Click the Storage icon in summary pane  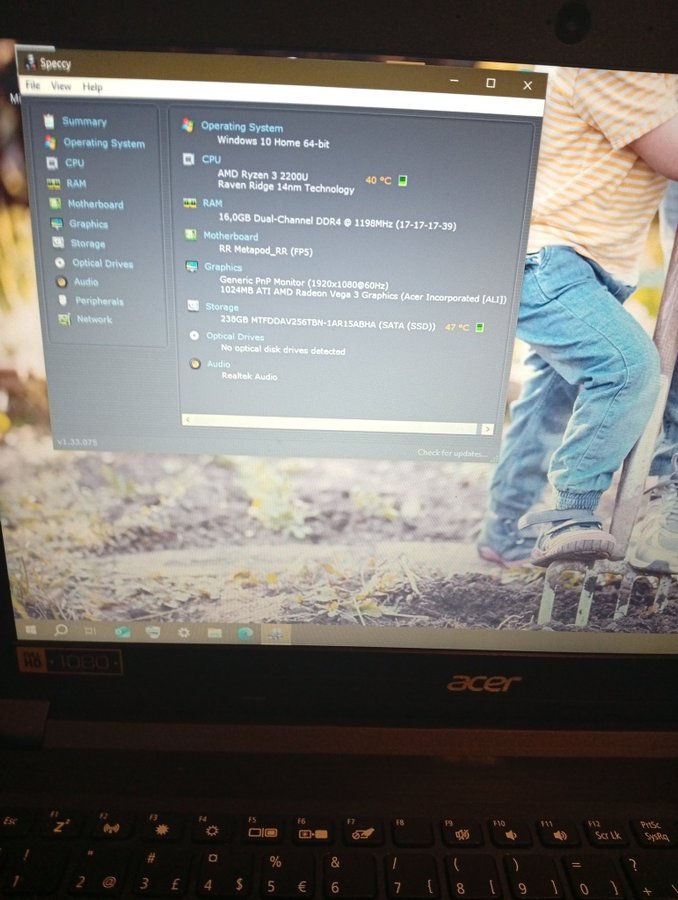[193, 306]
